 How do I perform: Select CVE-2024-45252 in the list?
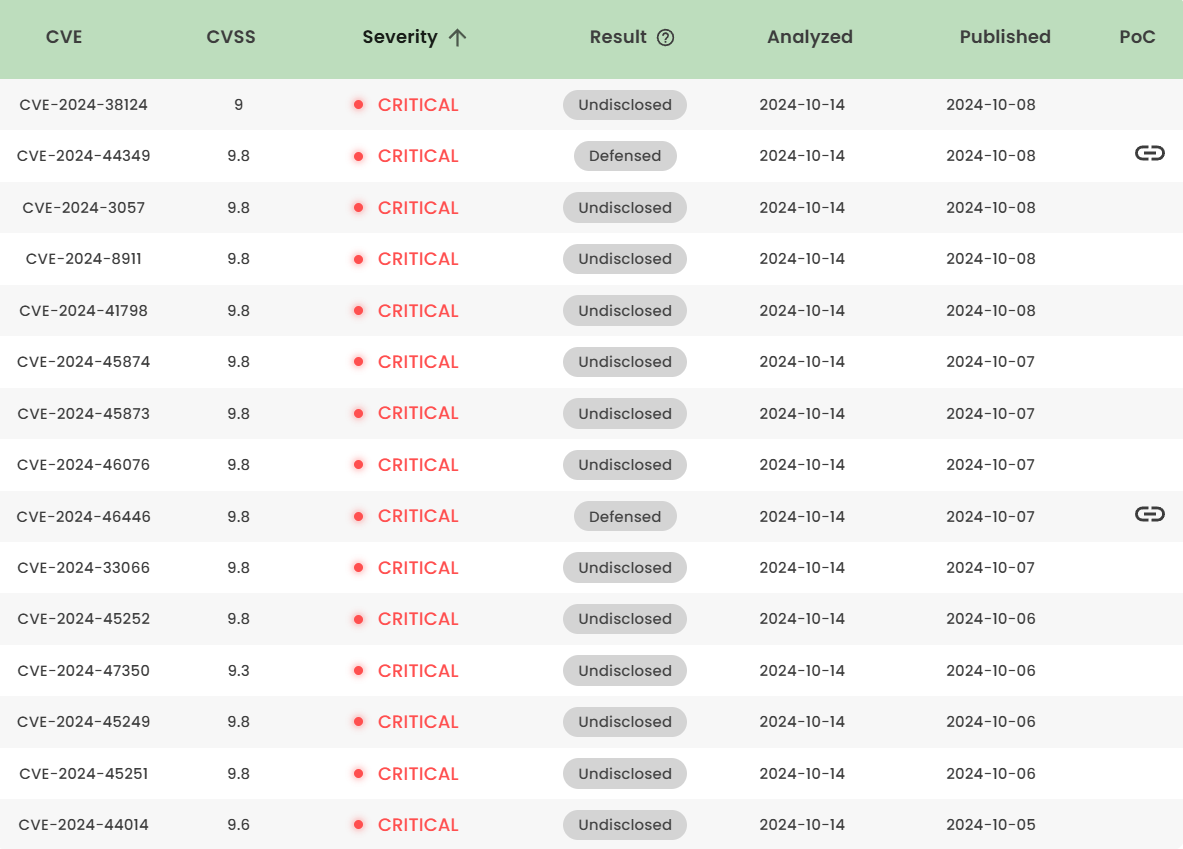coord(84,619)
